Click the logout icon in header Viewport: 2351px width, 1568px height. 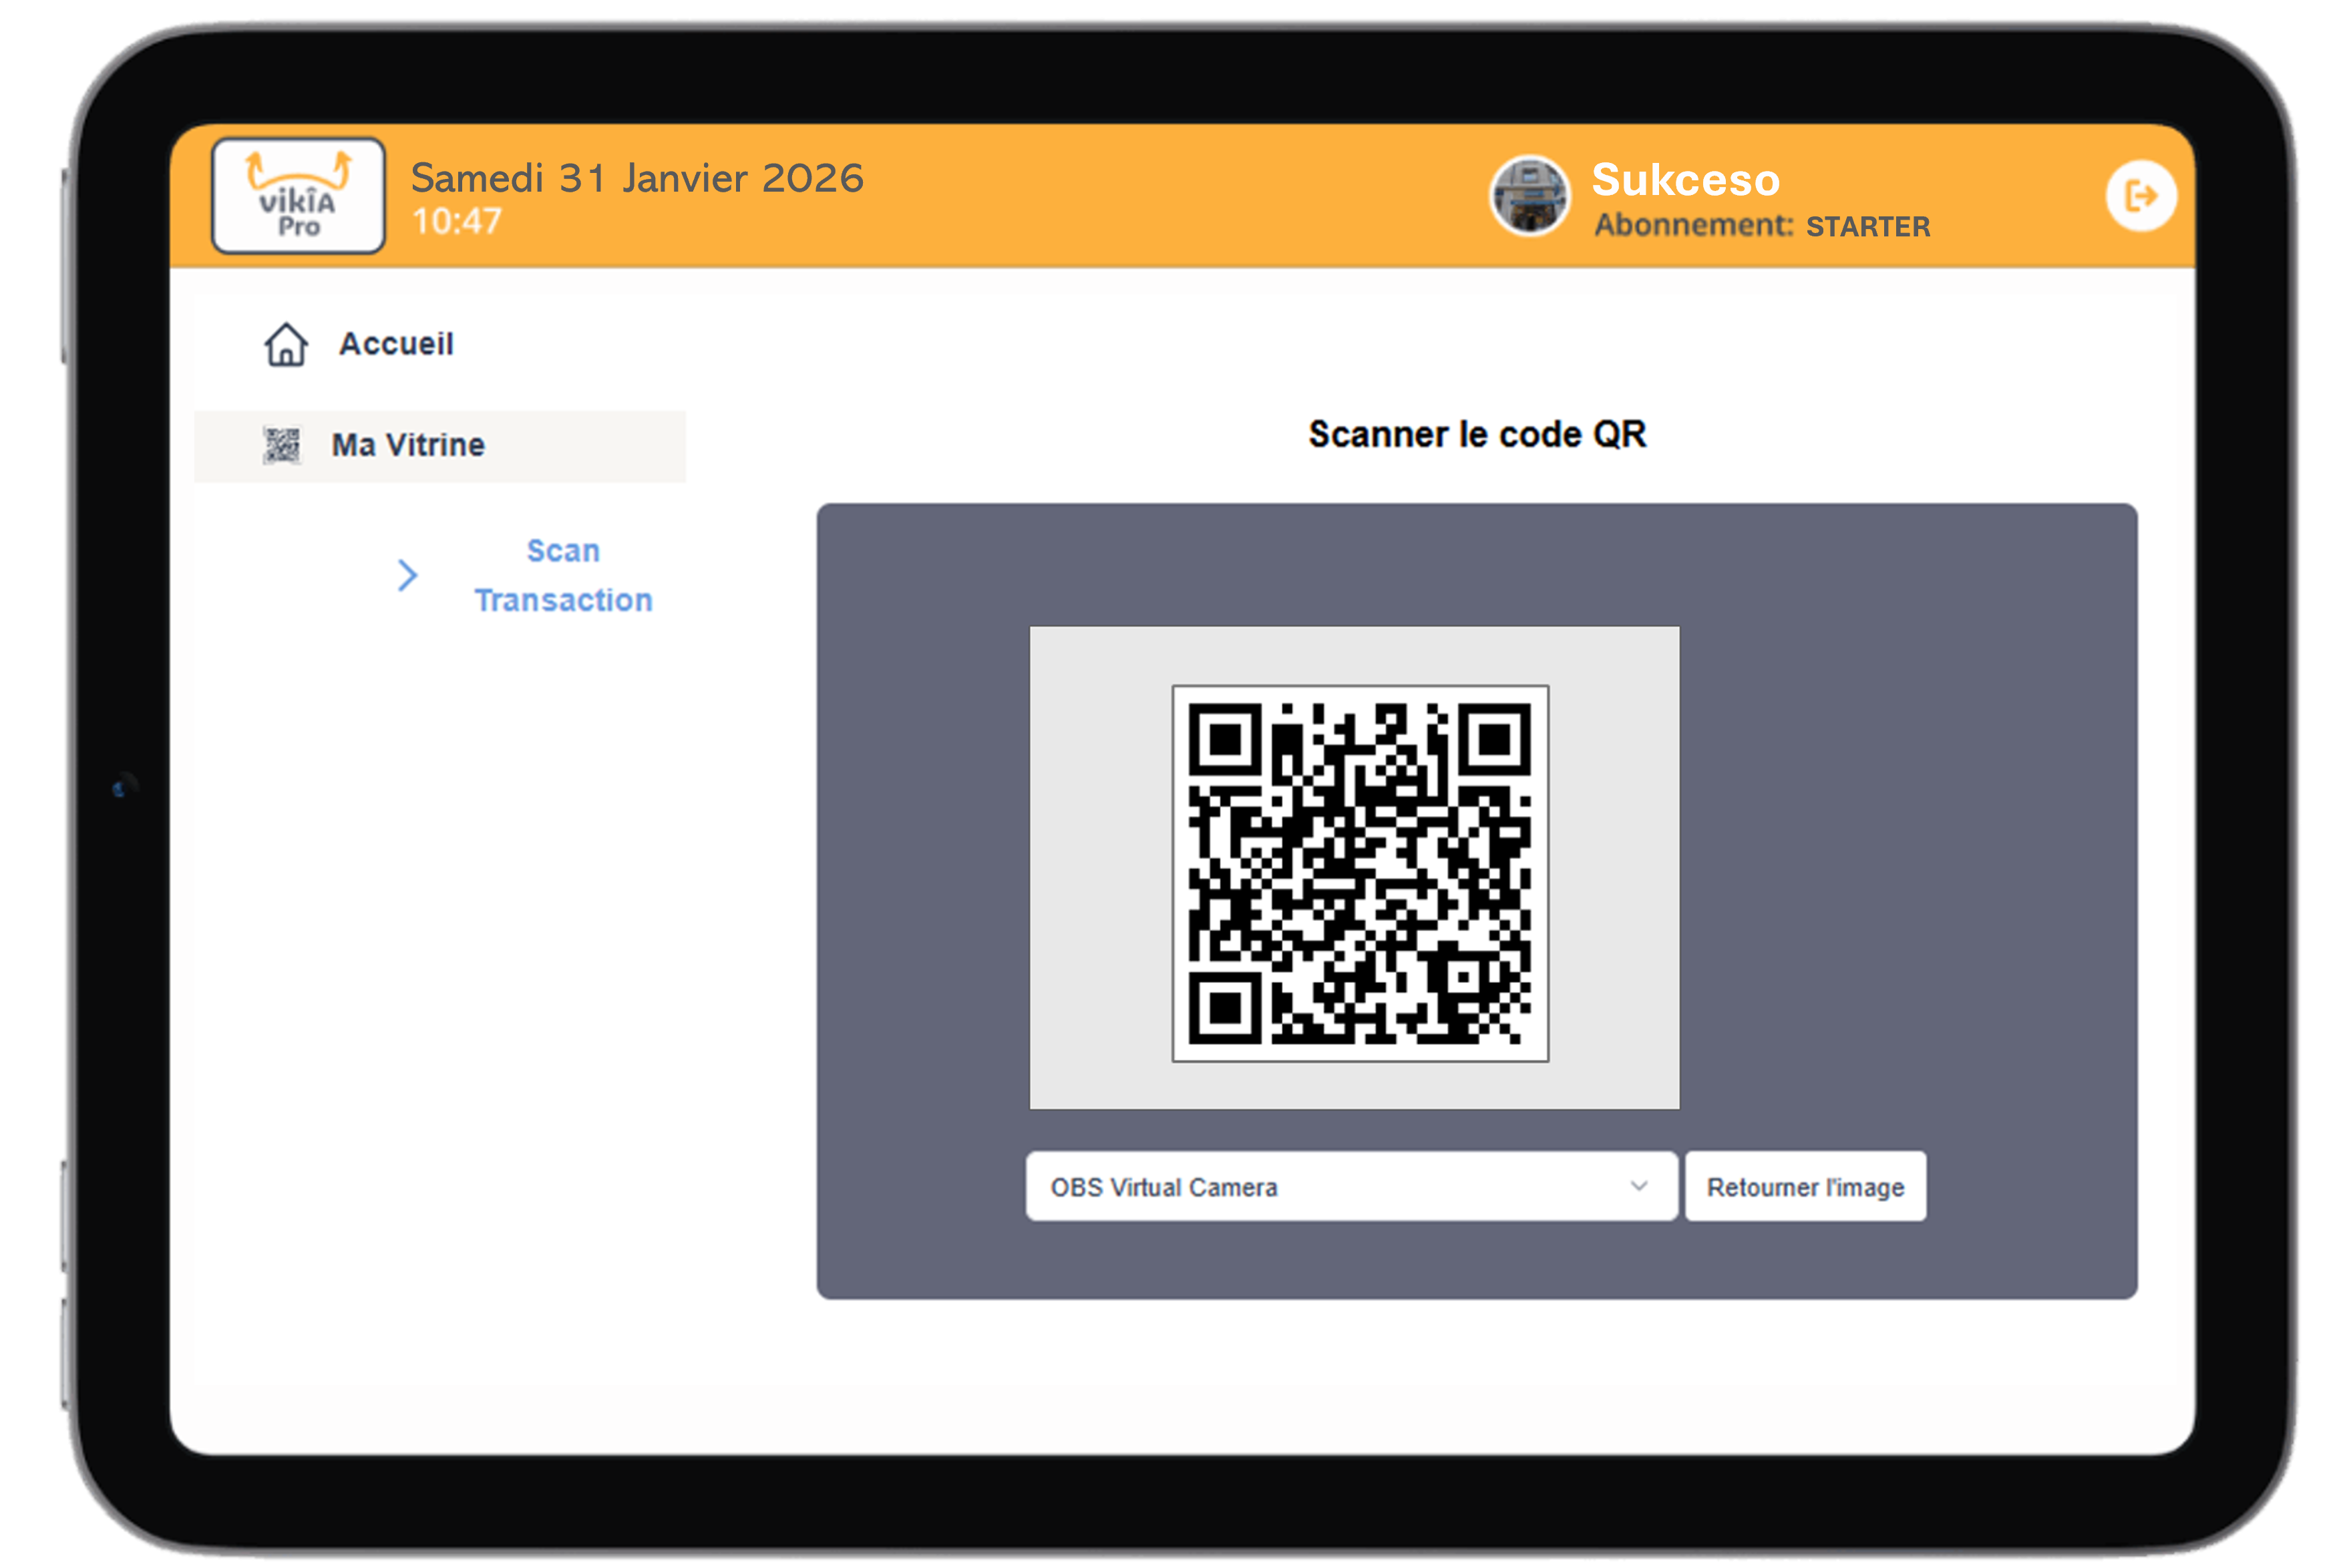point(2140,196)
